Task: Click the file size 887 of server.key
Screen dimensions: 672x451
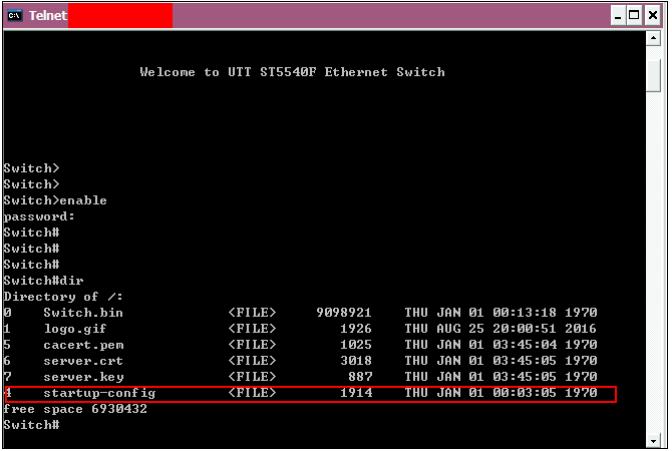Action: pos(360,377)
